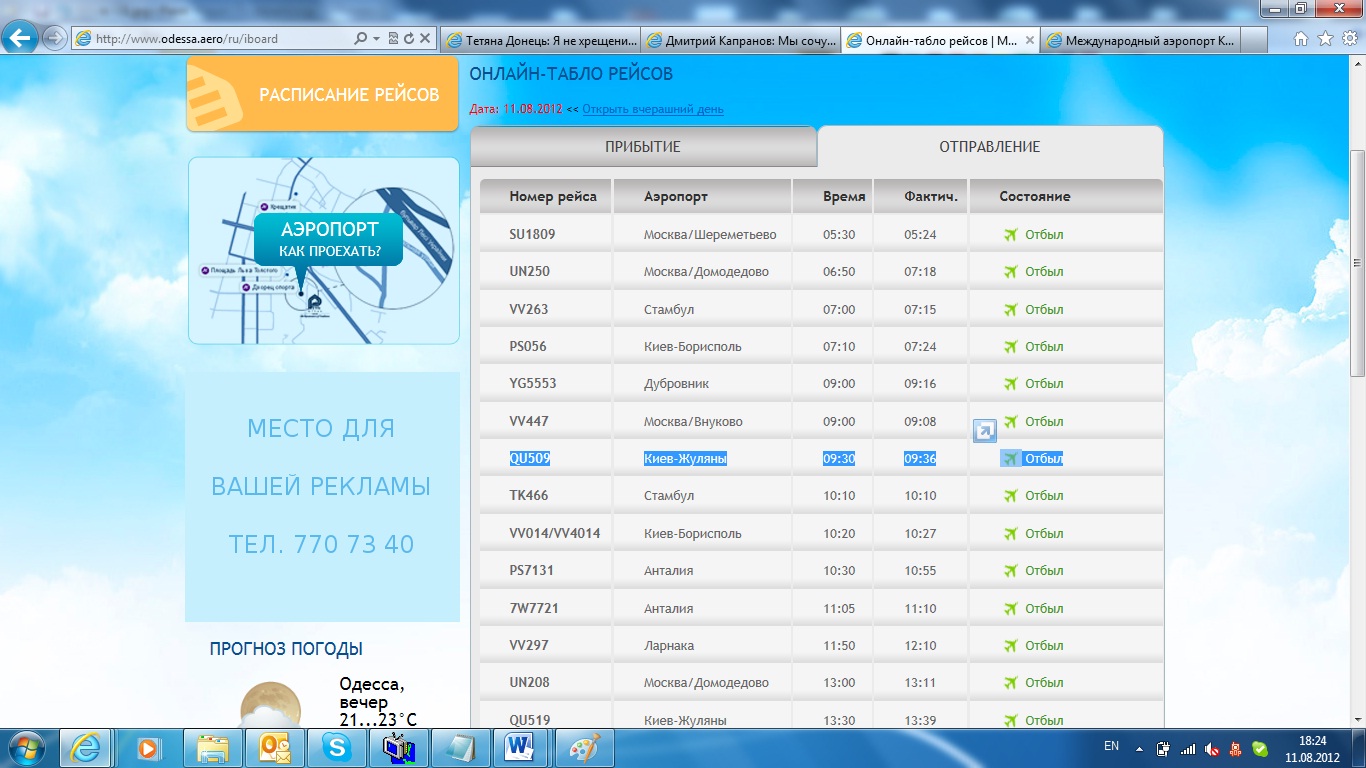
Task: Click the АЭРОПОРТ КАК ПРОЕХАТЬ map thumbnail
Action: click(323, 250)
